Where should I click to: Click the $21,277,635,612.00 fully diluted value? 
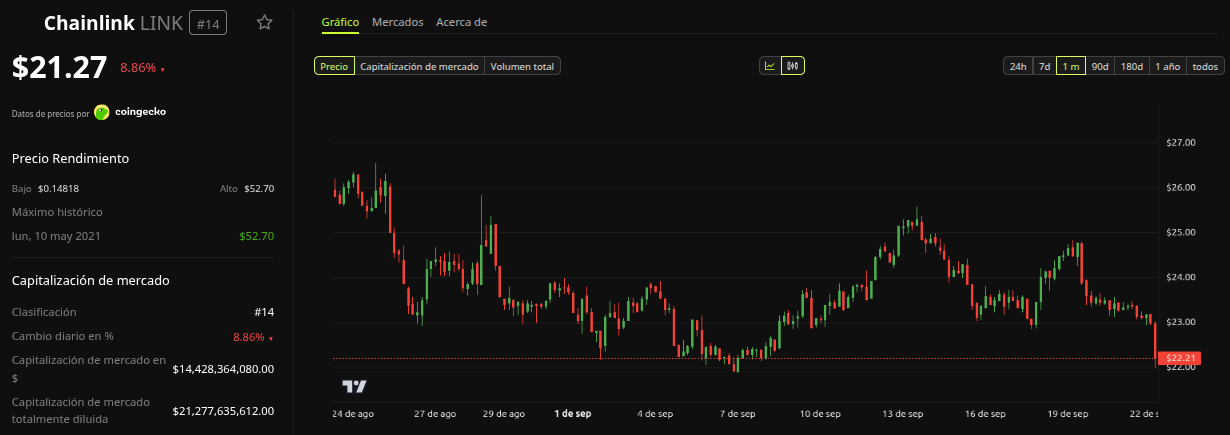point(223,410)
